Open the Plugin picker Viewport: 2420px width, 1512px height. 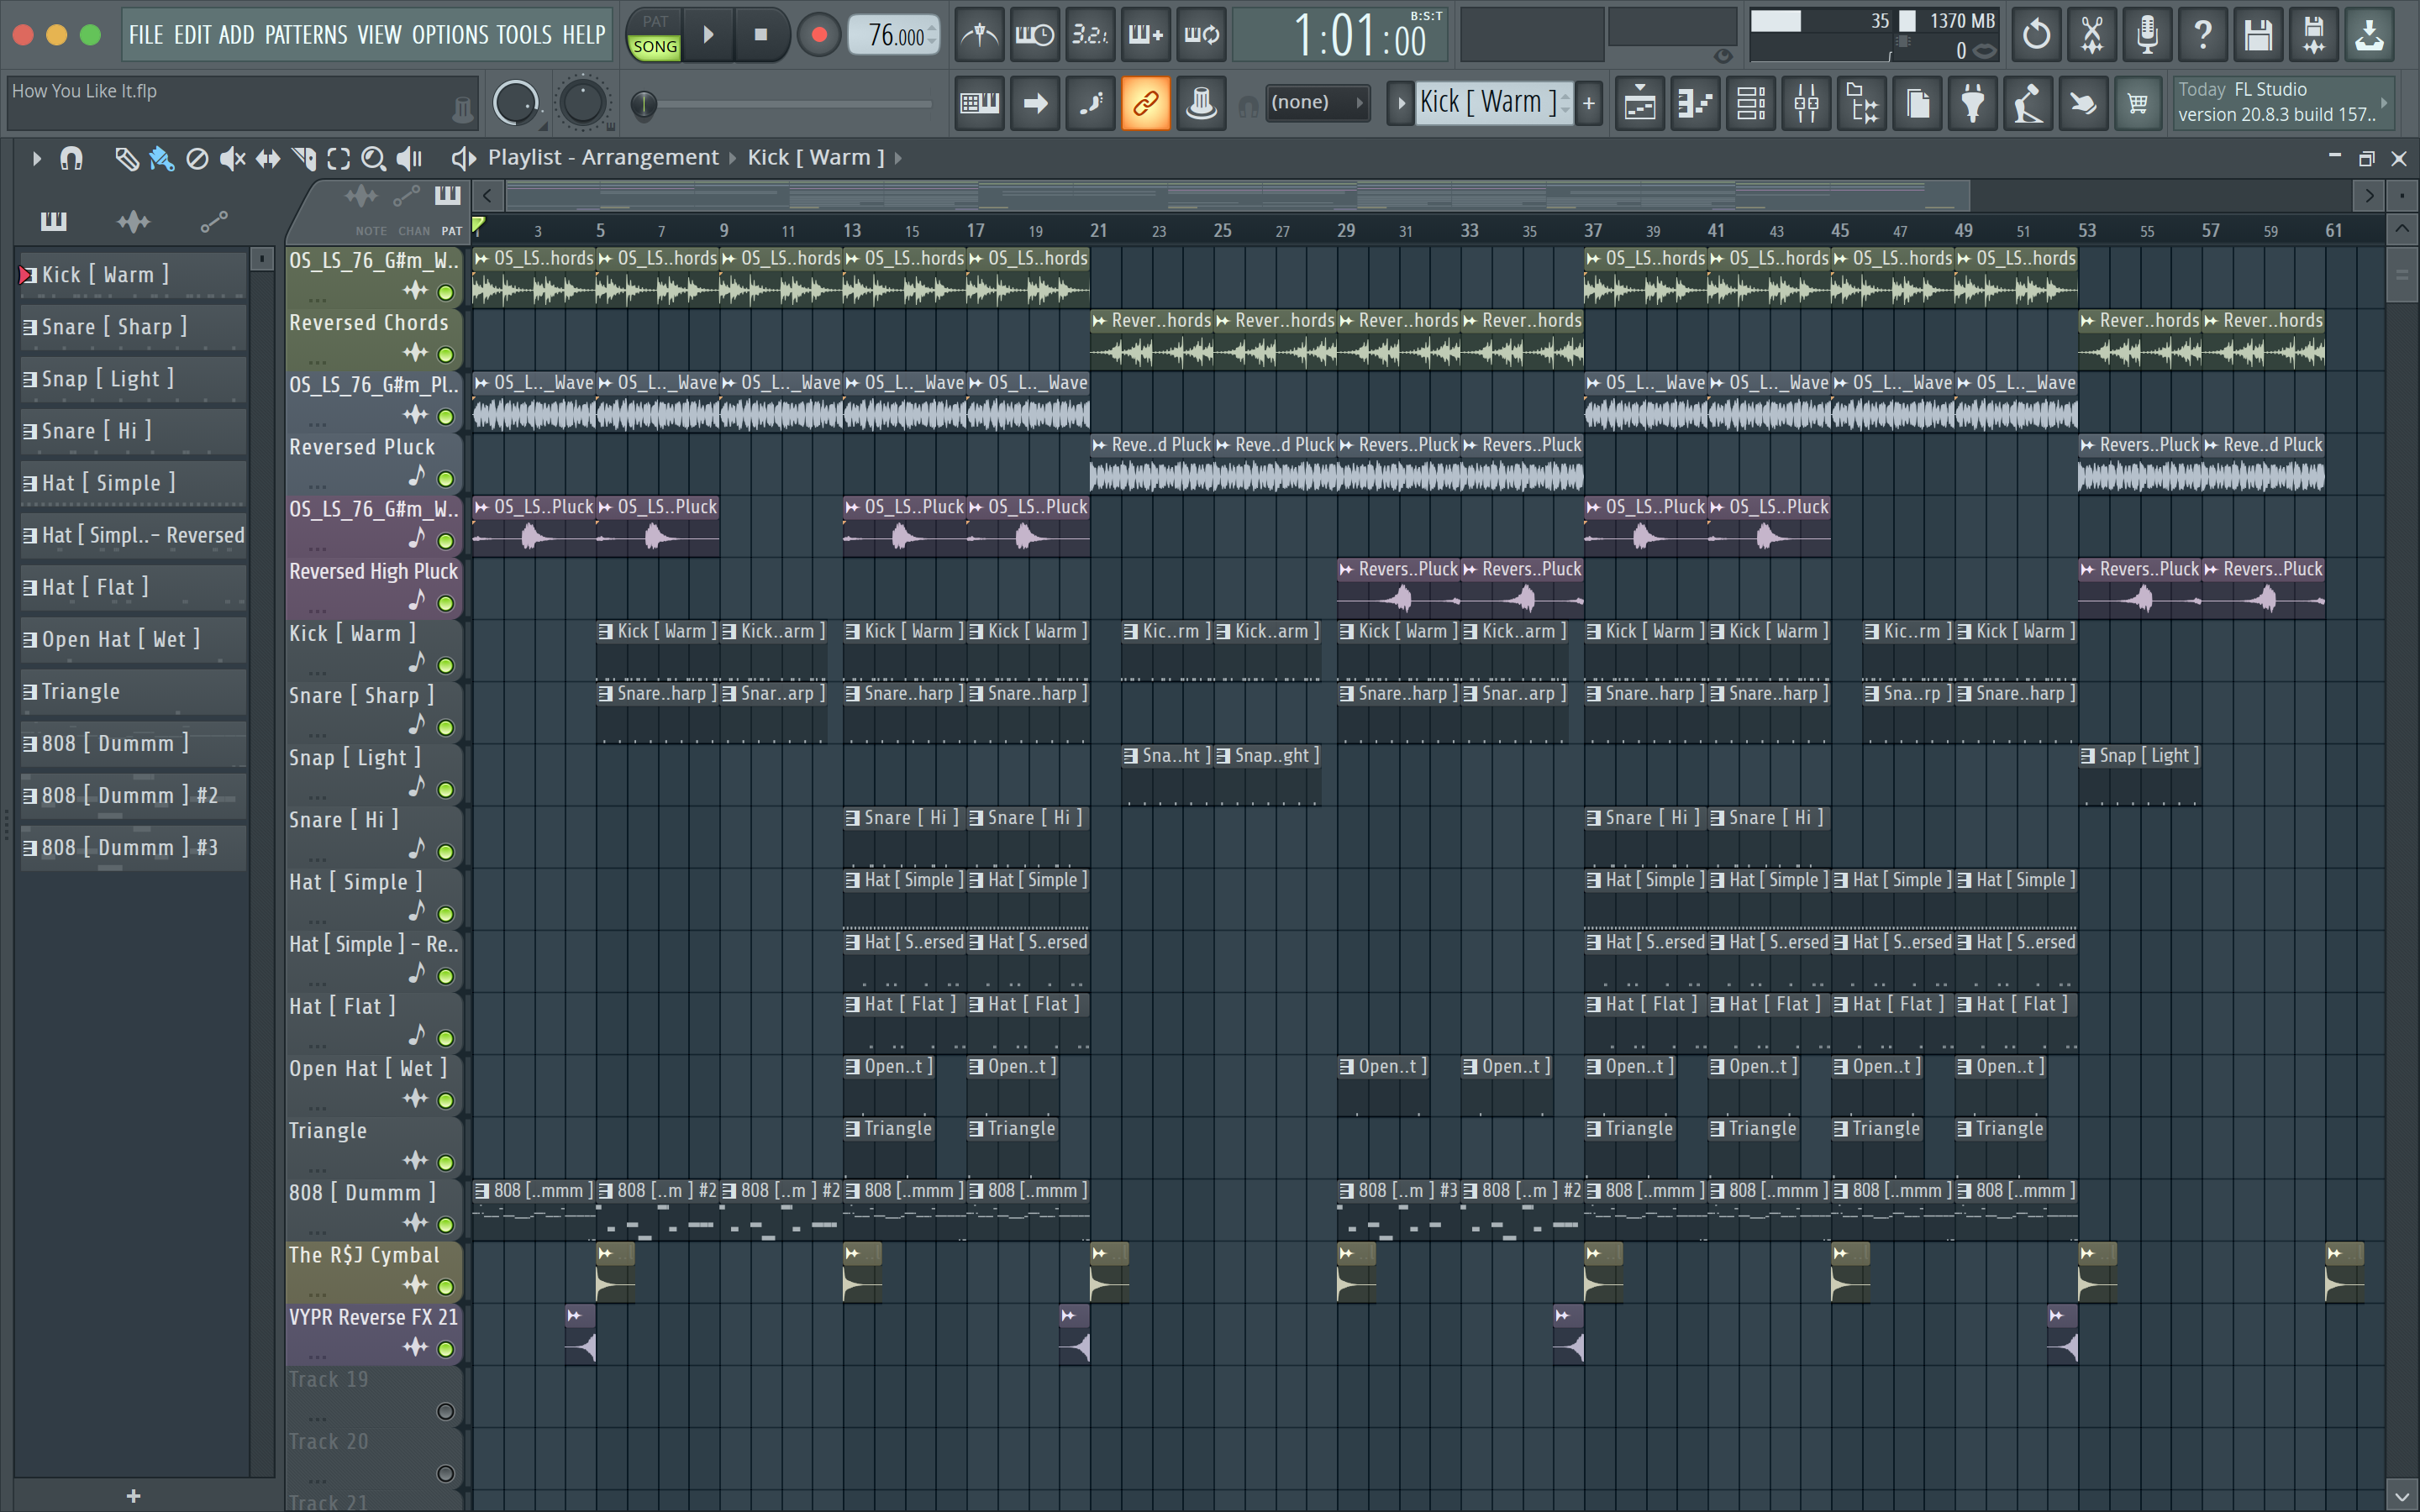(x=1973, y=103)
